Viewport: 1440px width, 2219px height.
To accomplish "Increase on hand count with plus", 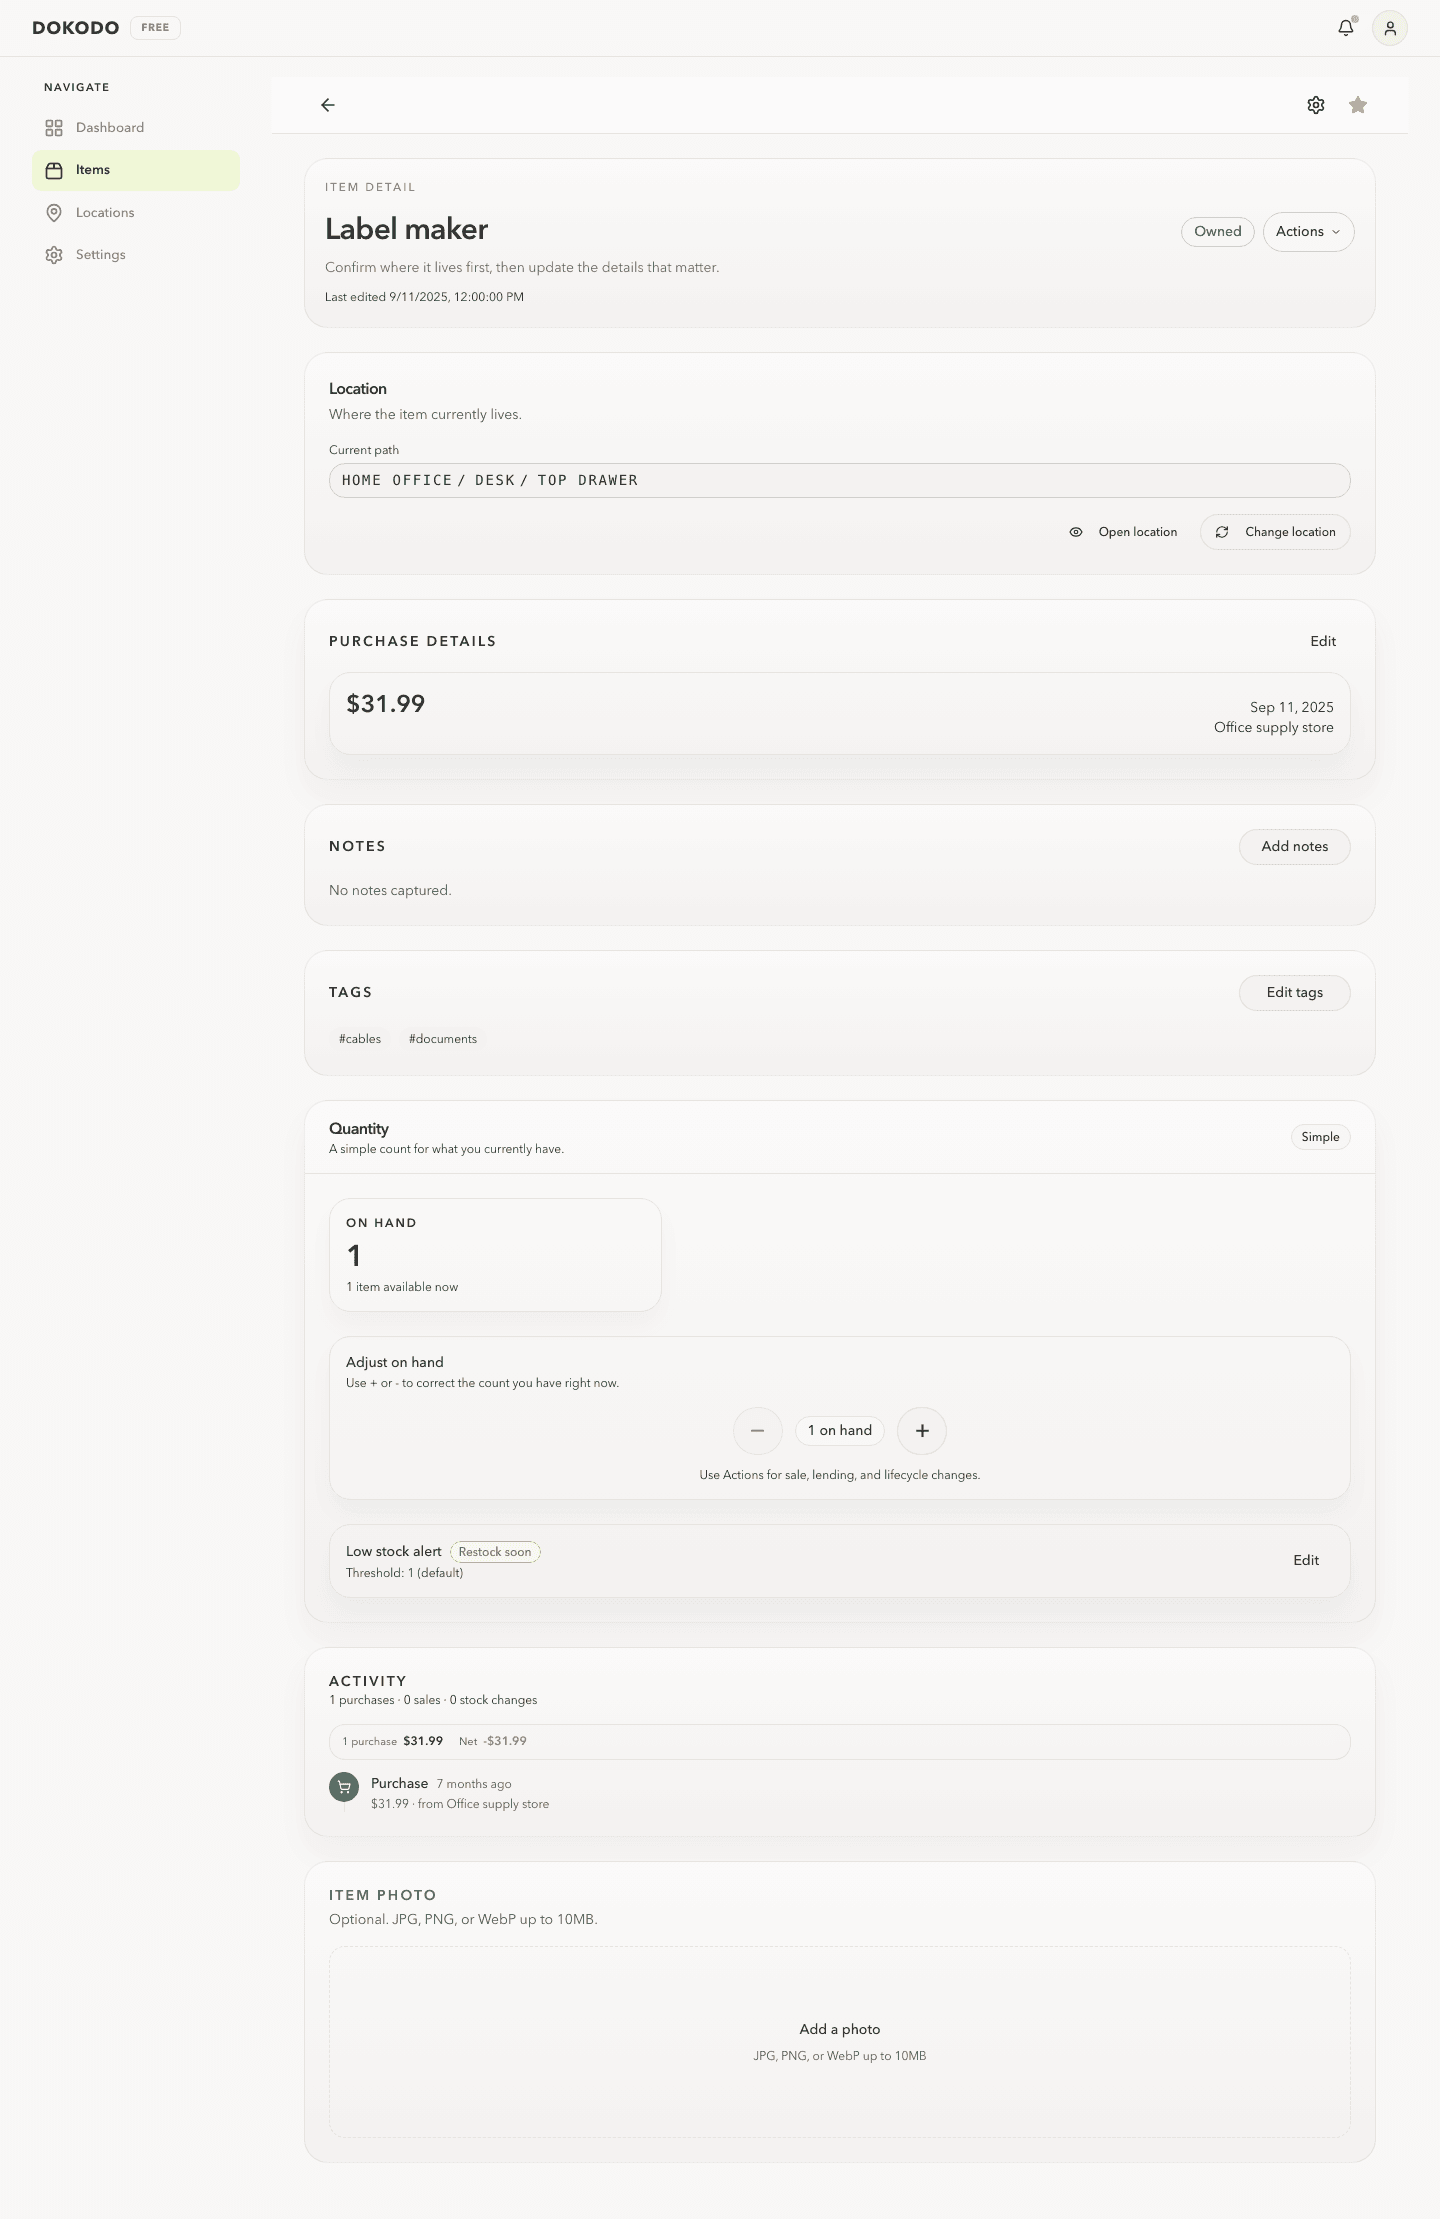I will (922, 1431).
